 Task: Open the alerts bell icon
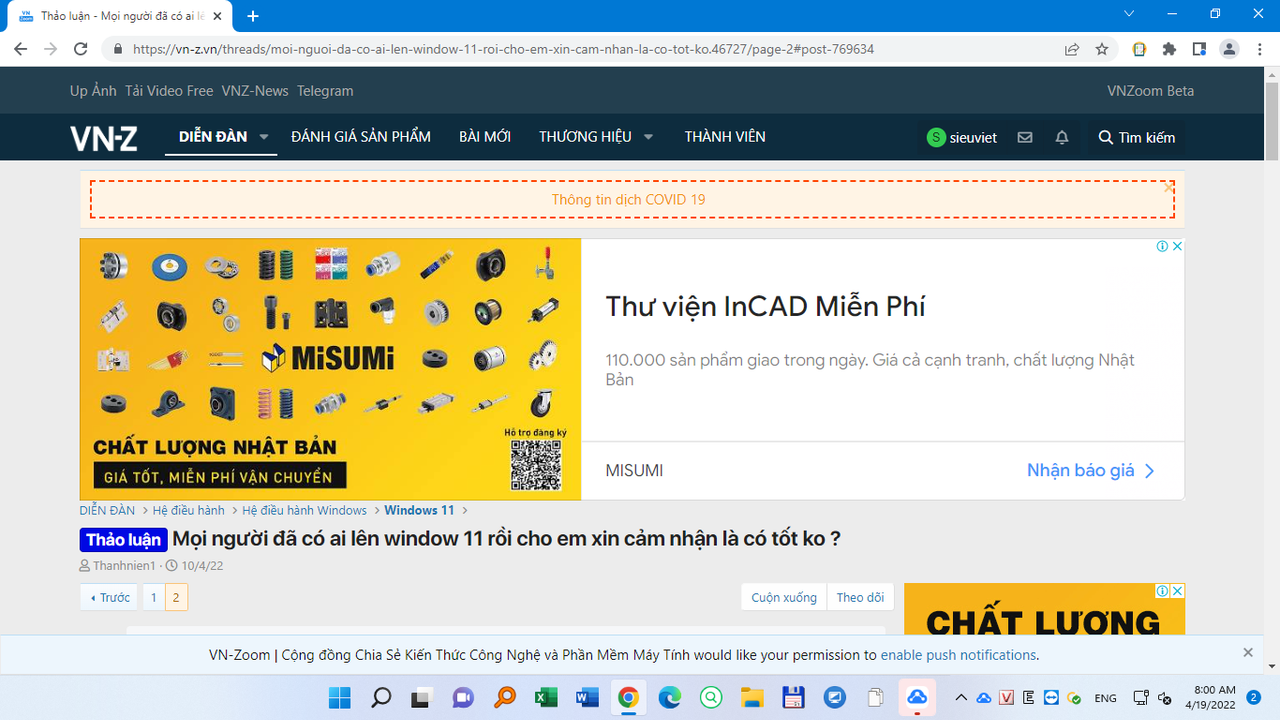pos(1062,138)
